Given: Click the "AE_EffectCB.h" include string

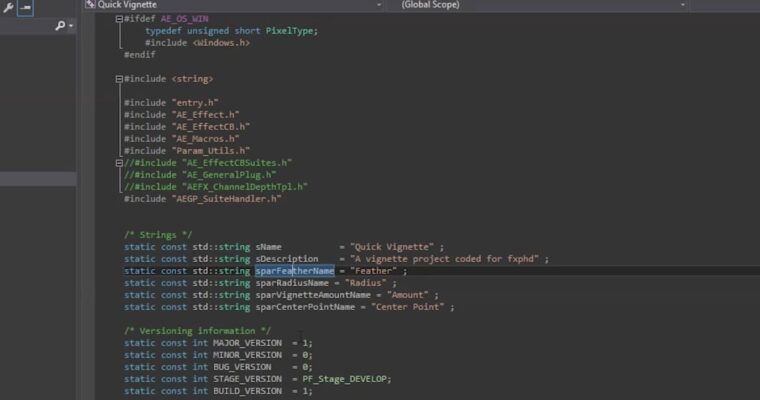Looking at the screenshot, I should [211, 127].
